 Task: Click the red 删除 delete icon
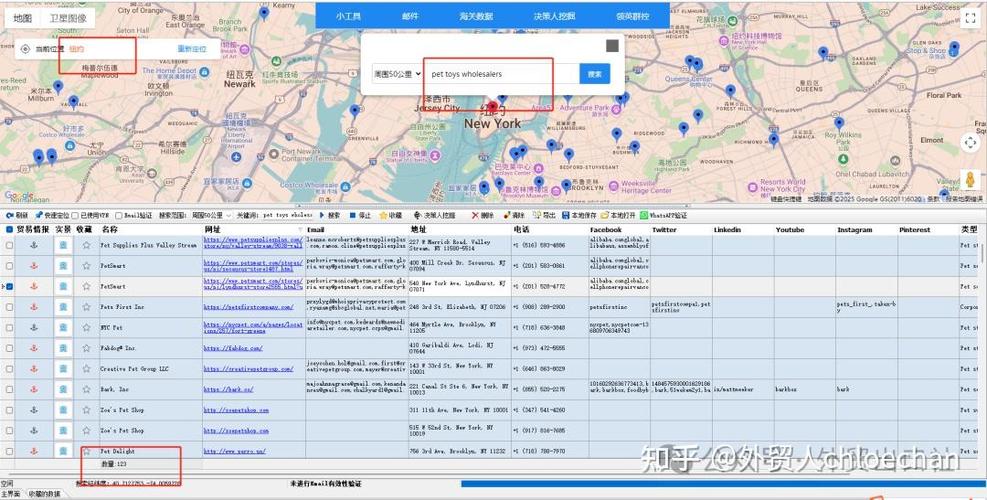pos(475,215)
